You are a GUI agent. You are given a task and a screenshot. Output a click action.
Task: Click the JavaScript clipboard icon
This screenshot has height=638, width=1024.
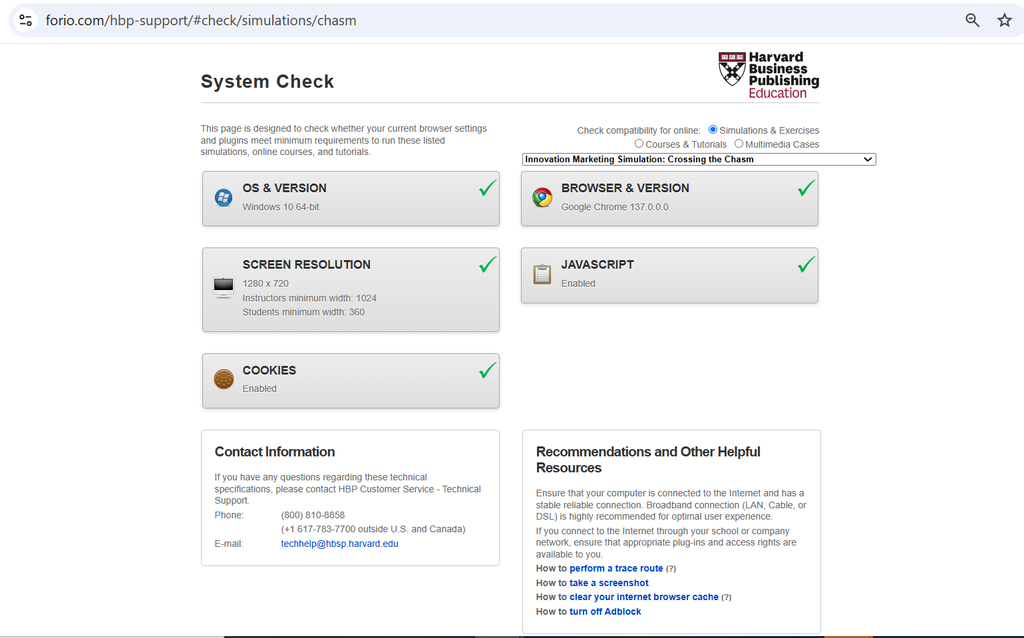(542, 274)
